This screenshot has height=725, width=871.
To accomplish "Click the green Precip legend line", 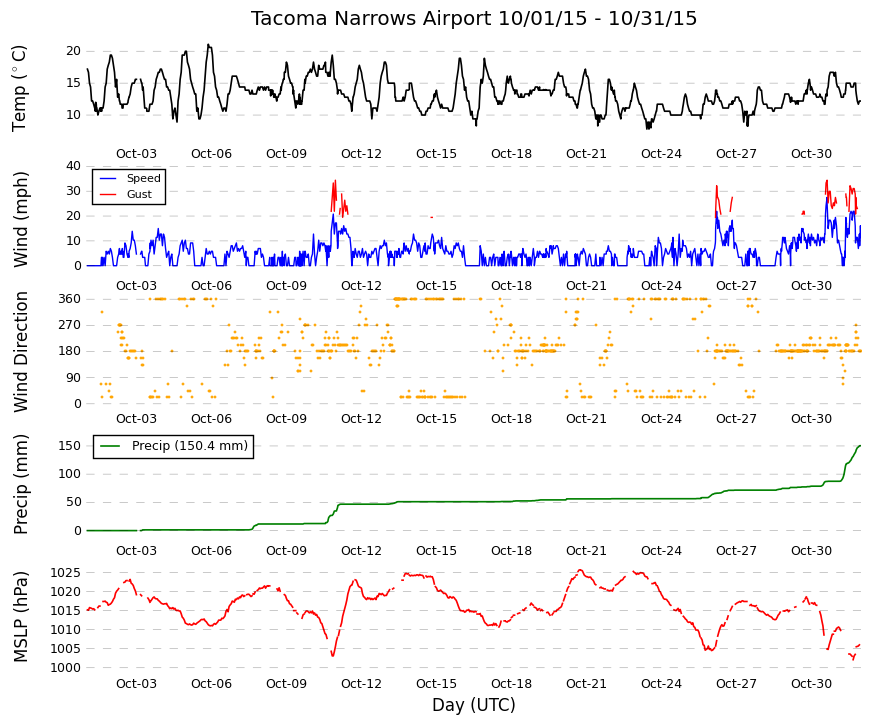I will click(110, 446).
